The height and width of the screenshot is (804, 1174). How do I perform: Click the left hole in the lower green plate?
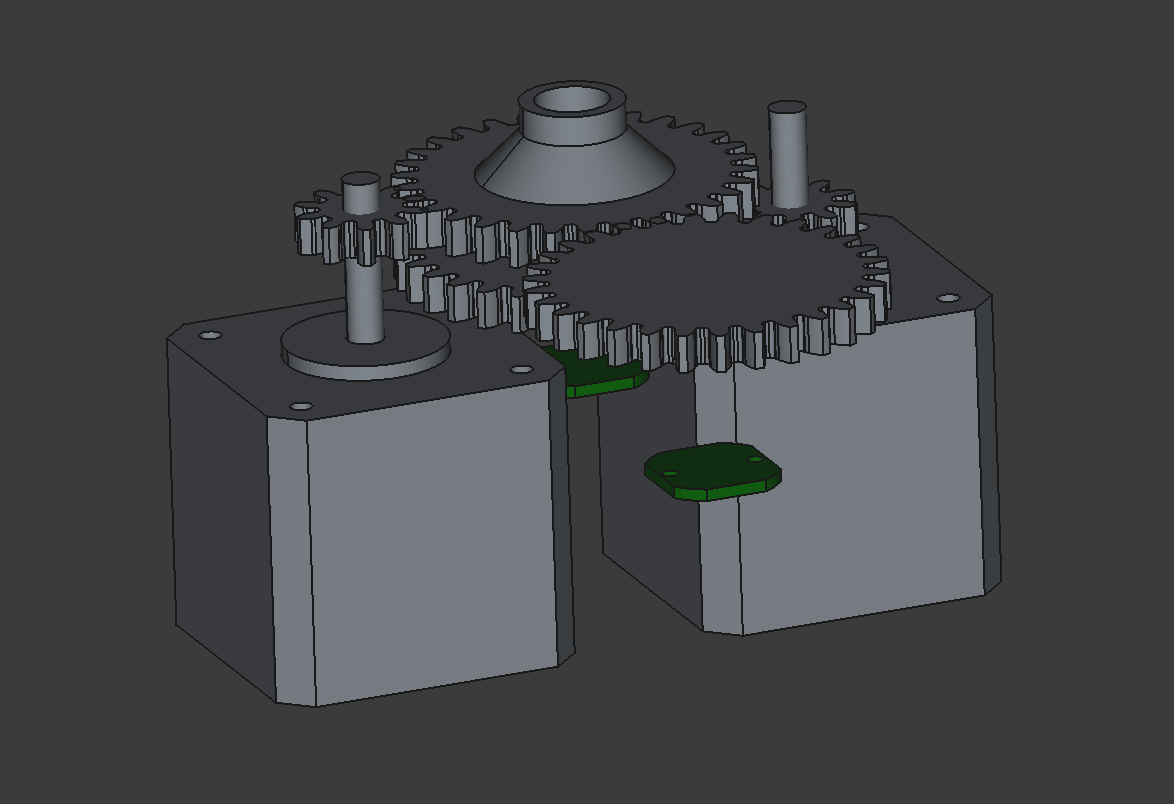(670, 473)
